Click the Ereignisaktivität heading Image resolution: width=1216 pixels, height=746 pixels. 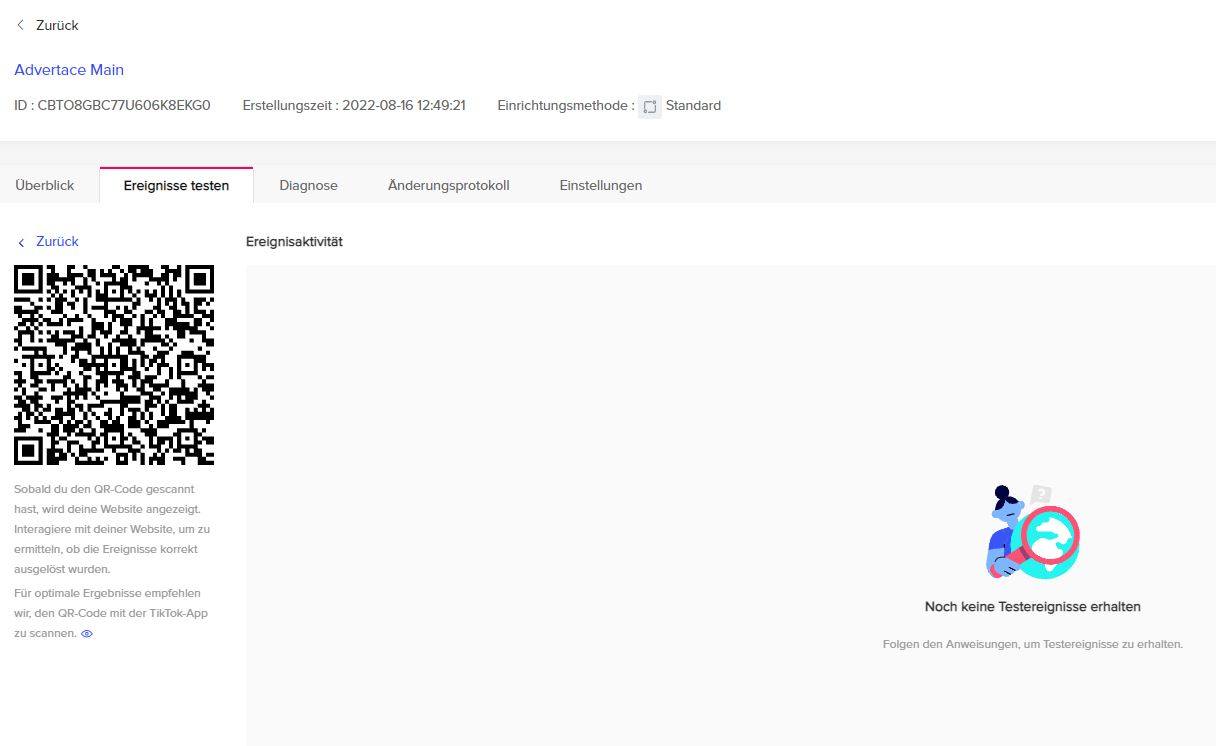[294, 242]
